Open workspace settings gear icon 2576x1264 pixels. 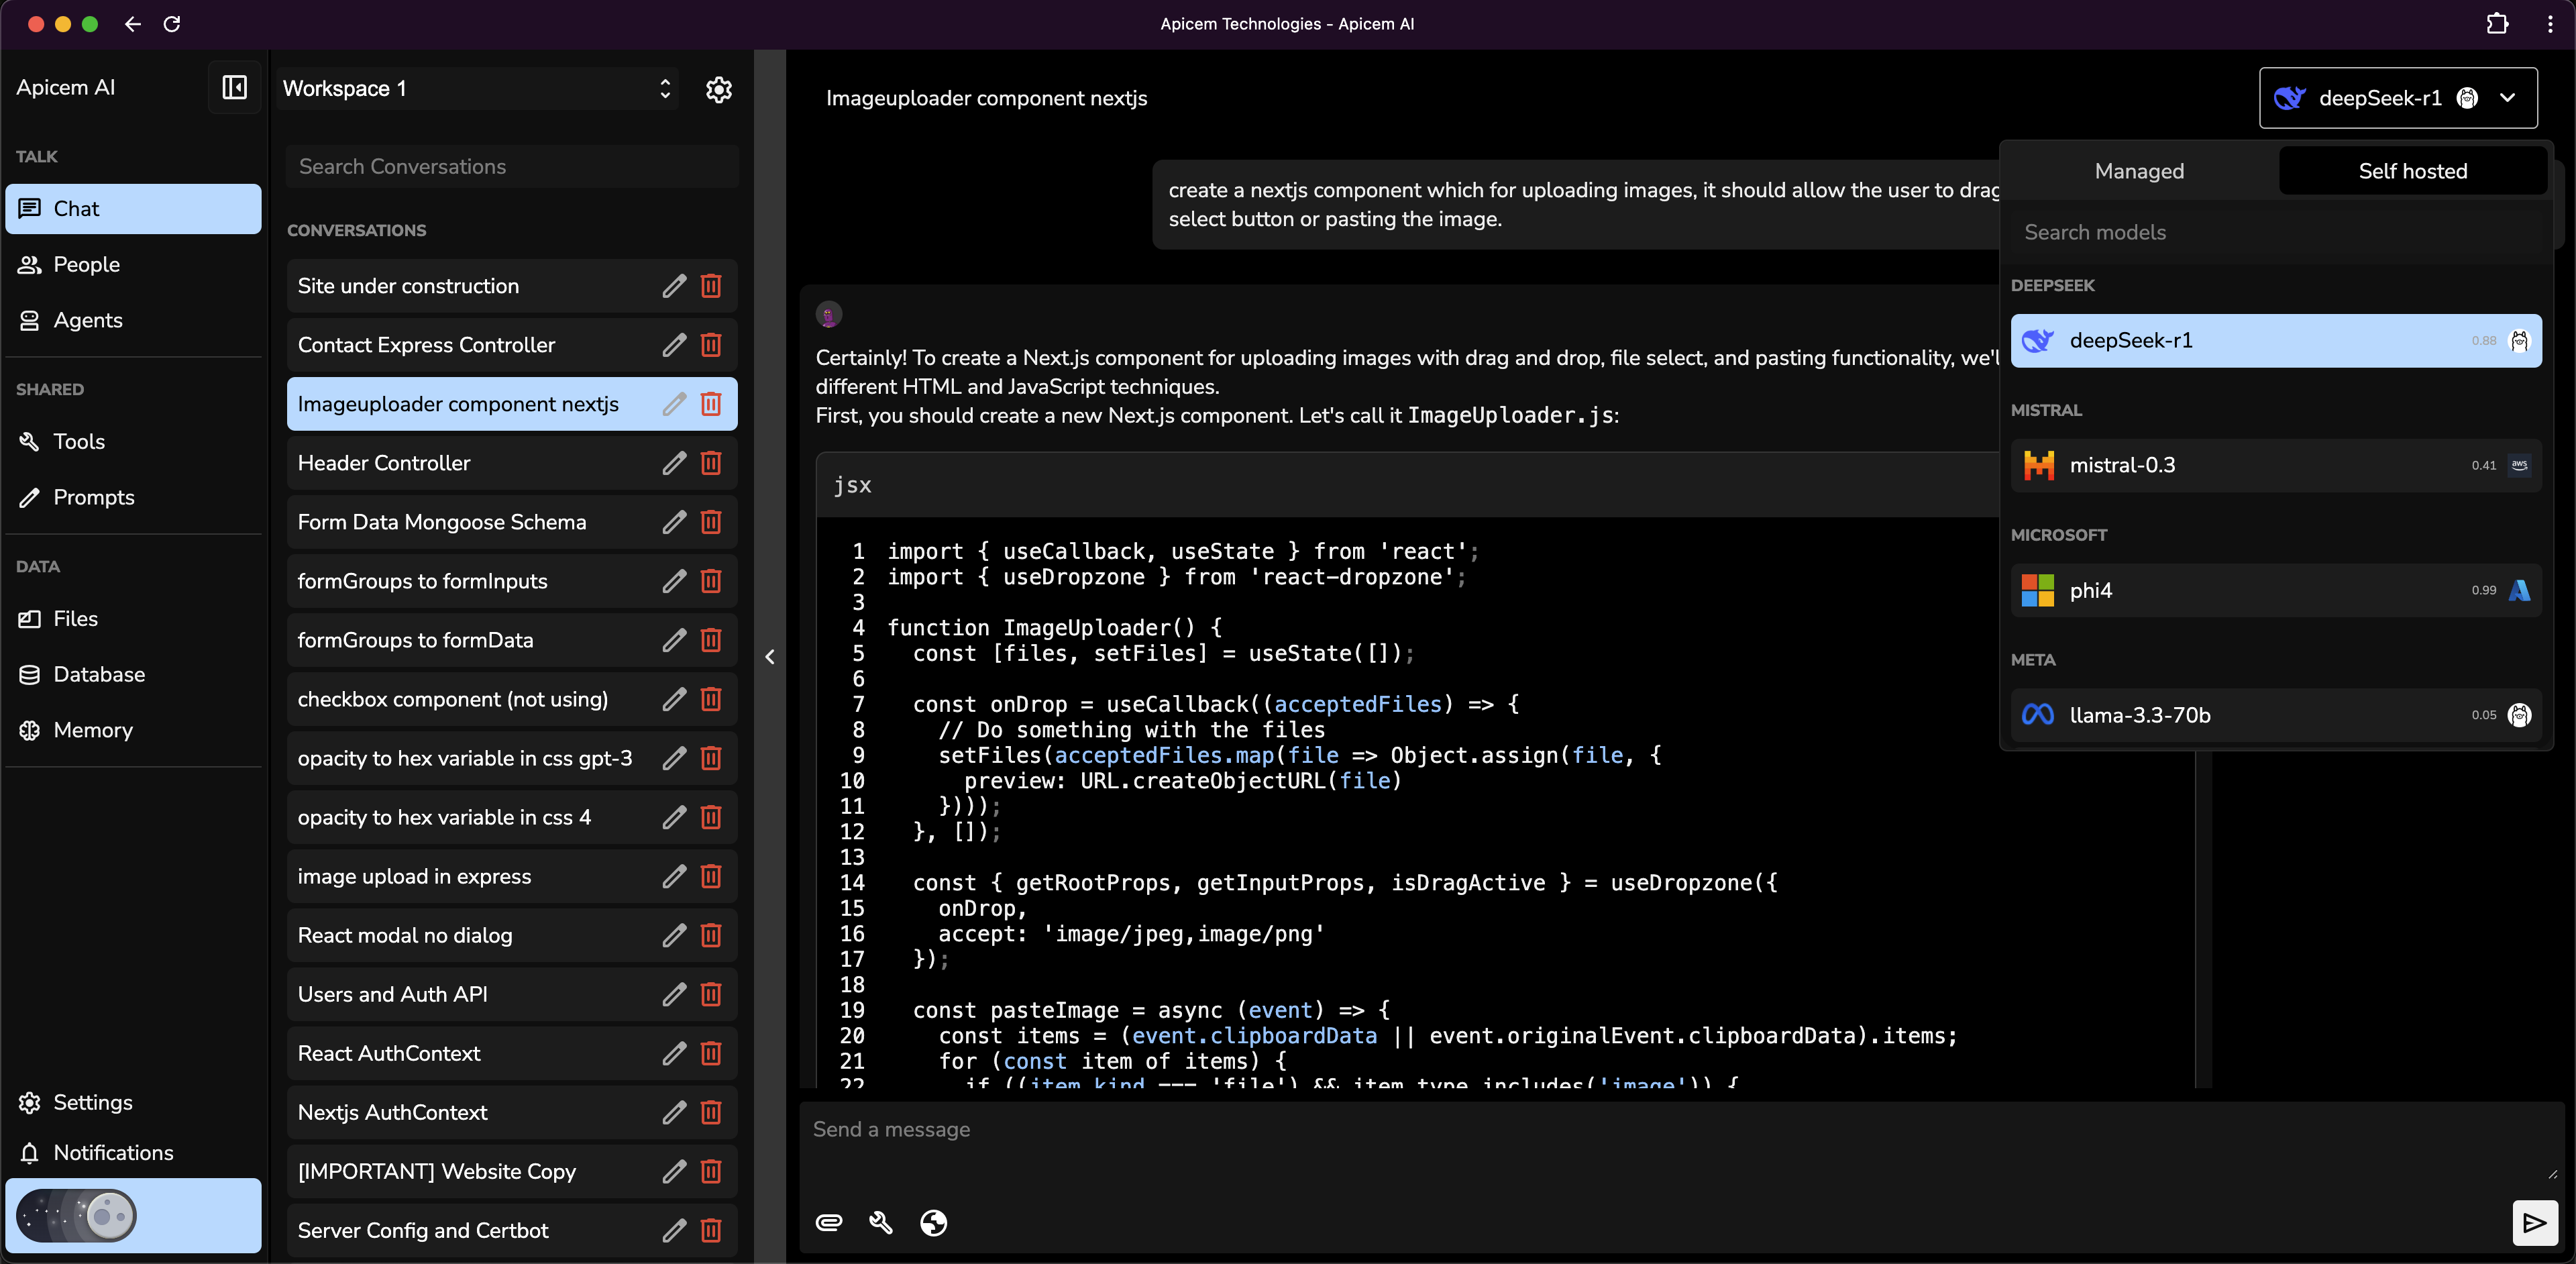click(x=719, y=89)
